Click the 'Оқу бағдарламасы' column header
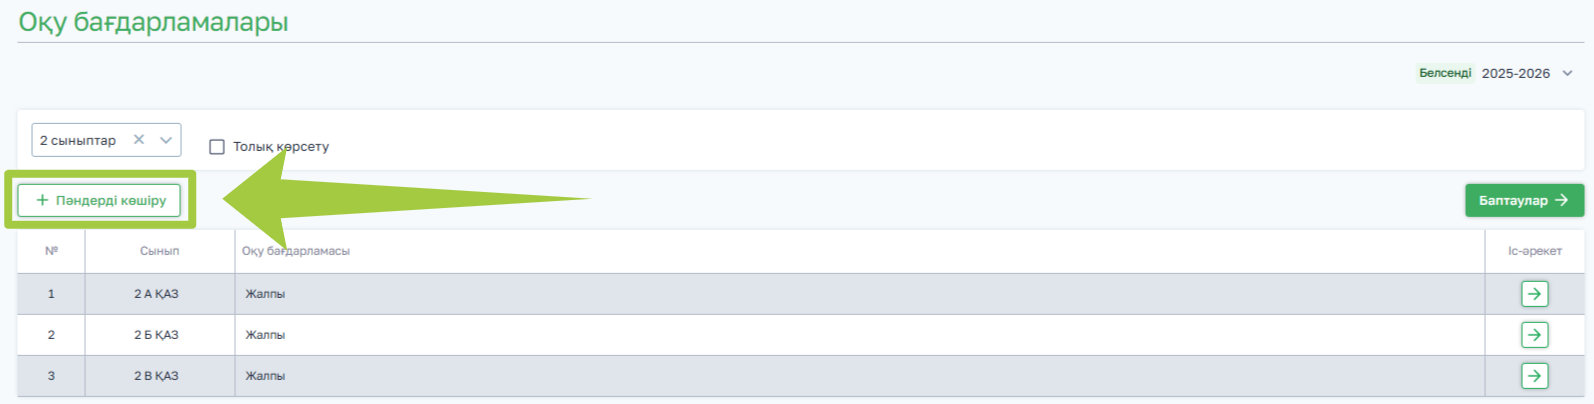Viewport: 1594px width, 404px height. click(296, 251)
